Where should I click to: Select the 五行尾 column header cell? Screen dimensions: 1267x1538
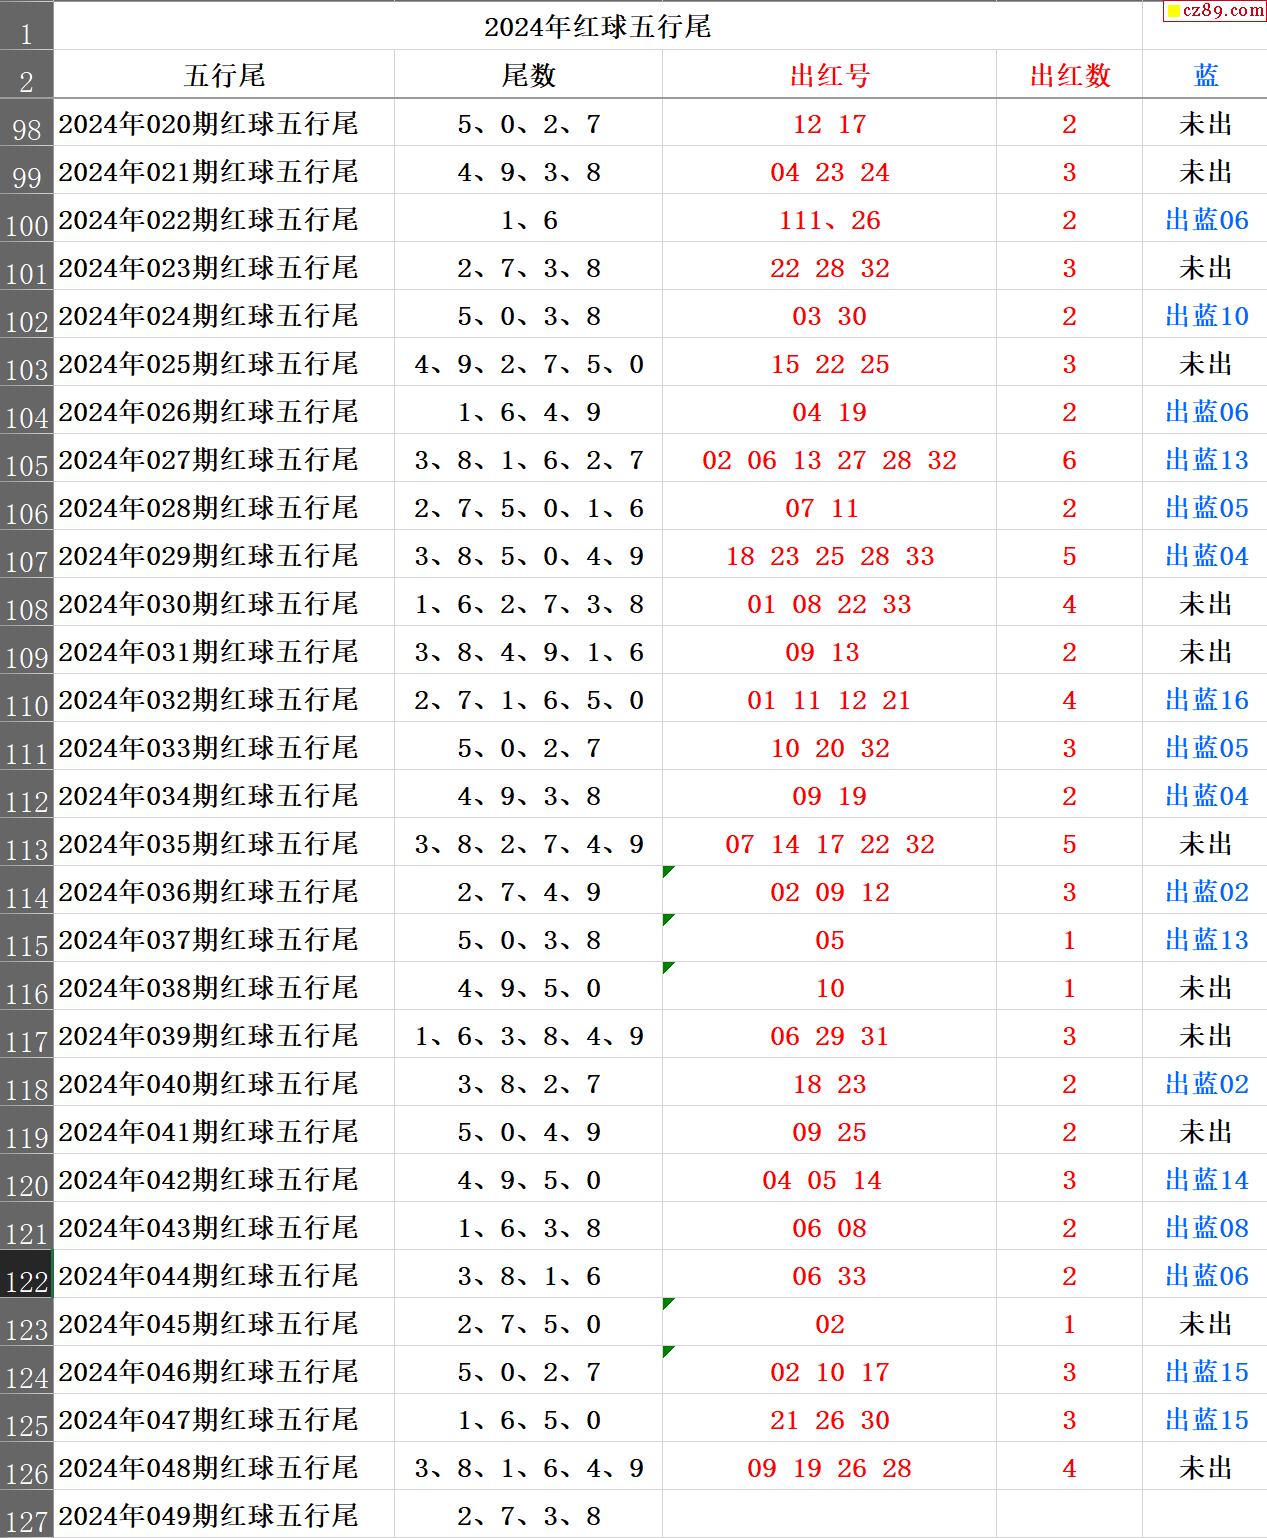pyautogui.click(x=224, y=76)
